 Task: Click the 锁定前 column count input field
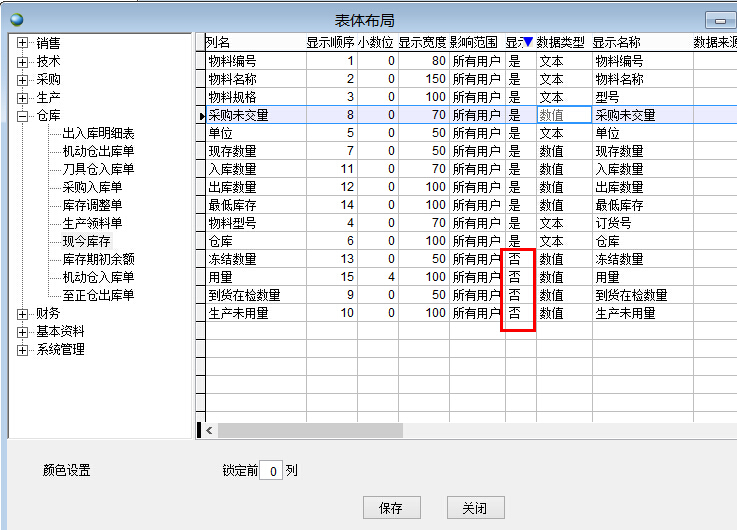click(x=269, y=470)
